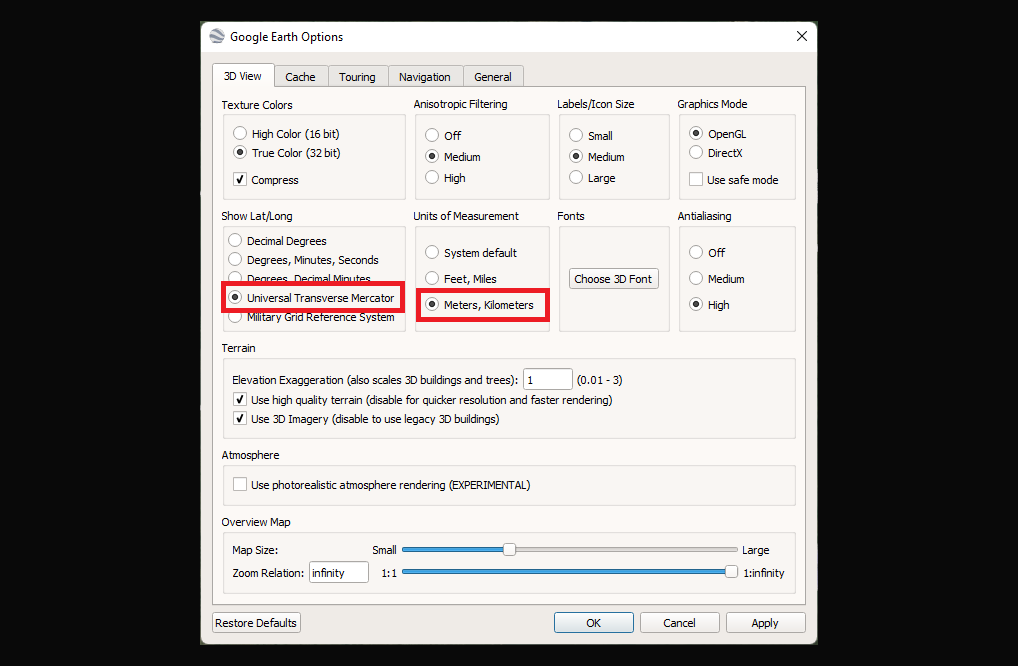Open the Navigation tab
This screenshot has height=666, width=1018.
click(425, 77)
